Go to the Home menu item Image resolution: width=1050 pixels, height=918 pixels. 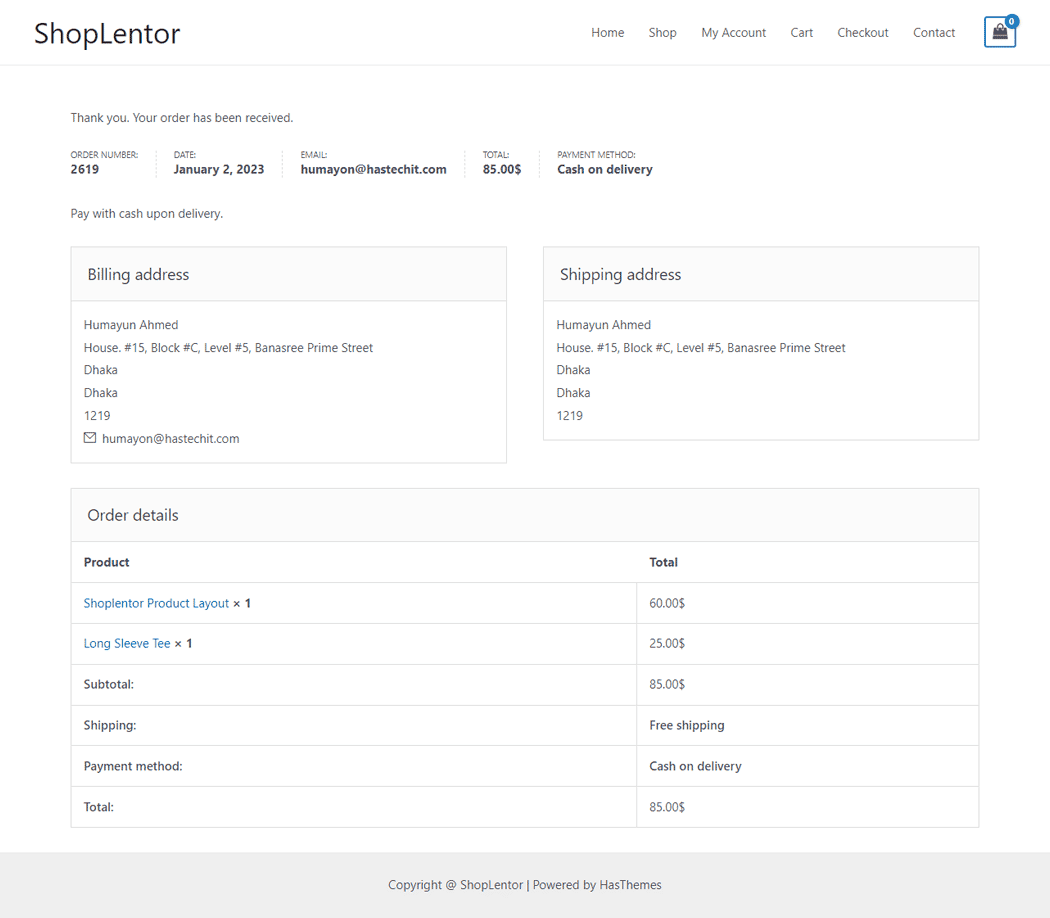607,33
